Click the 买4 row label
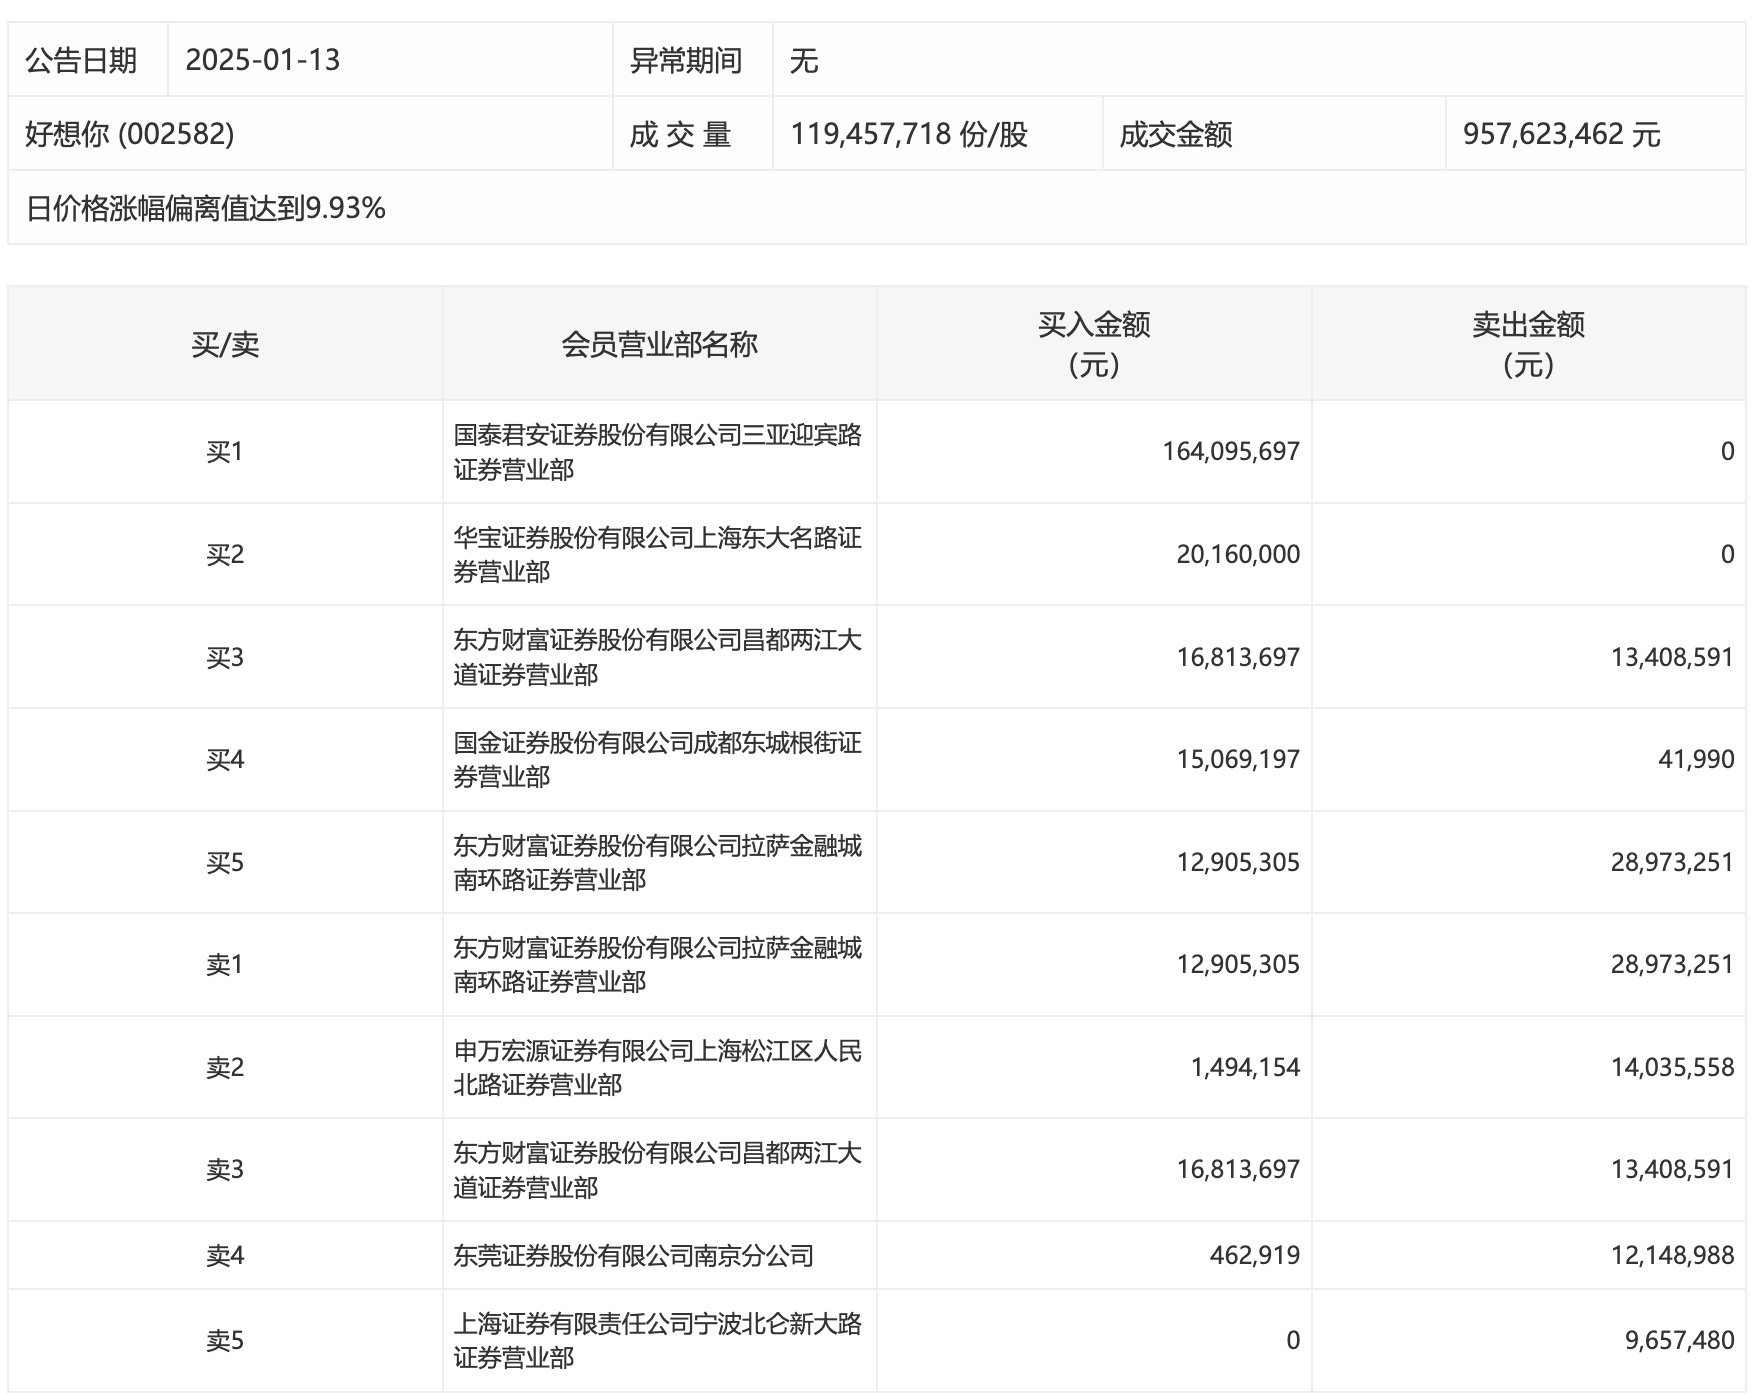Viewport: 1764px width, 1394px height. tap(225, 759)
